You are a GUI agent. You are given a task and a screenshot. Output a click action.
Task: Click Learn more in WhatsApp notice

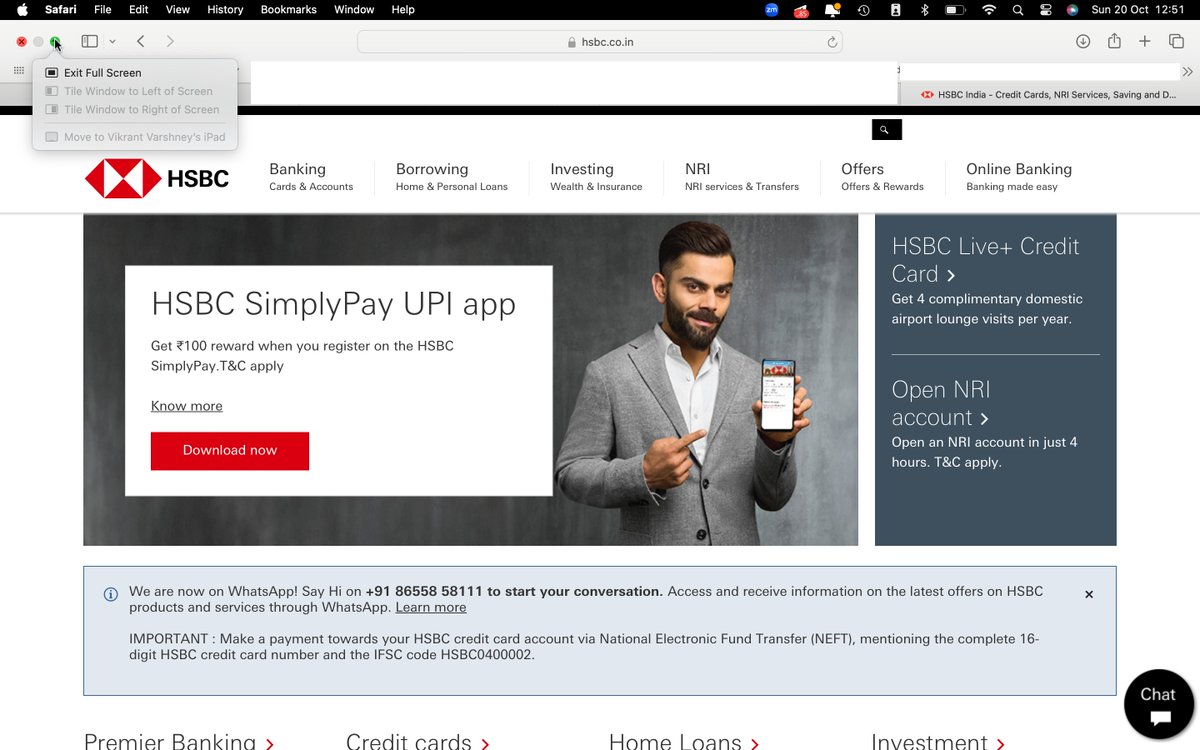click(x=431, y=607)
